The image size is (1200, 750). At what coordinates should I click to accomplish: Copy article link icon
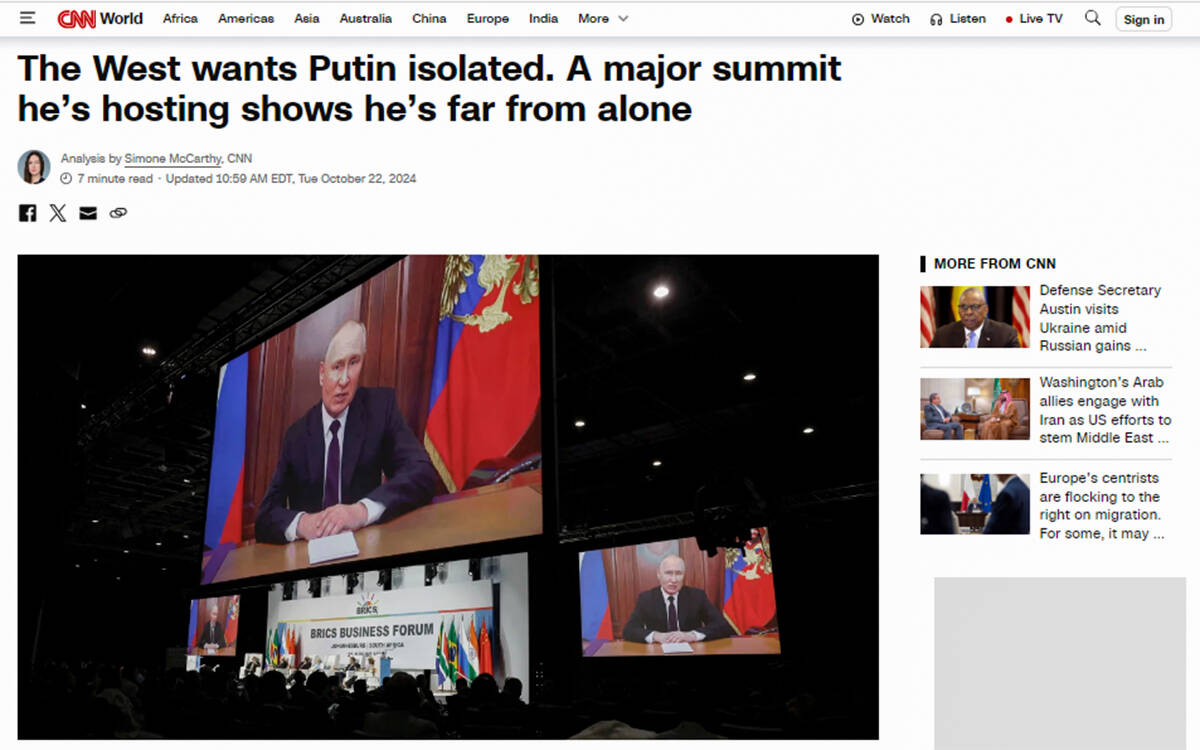pos(118,213)
